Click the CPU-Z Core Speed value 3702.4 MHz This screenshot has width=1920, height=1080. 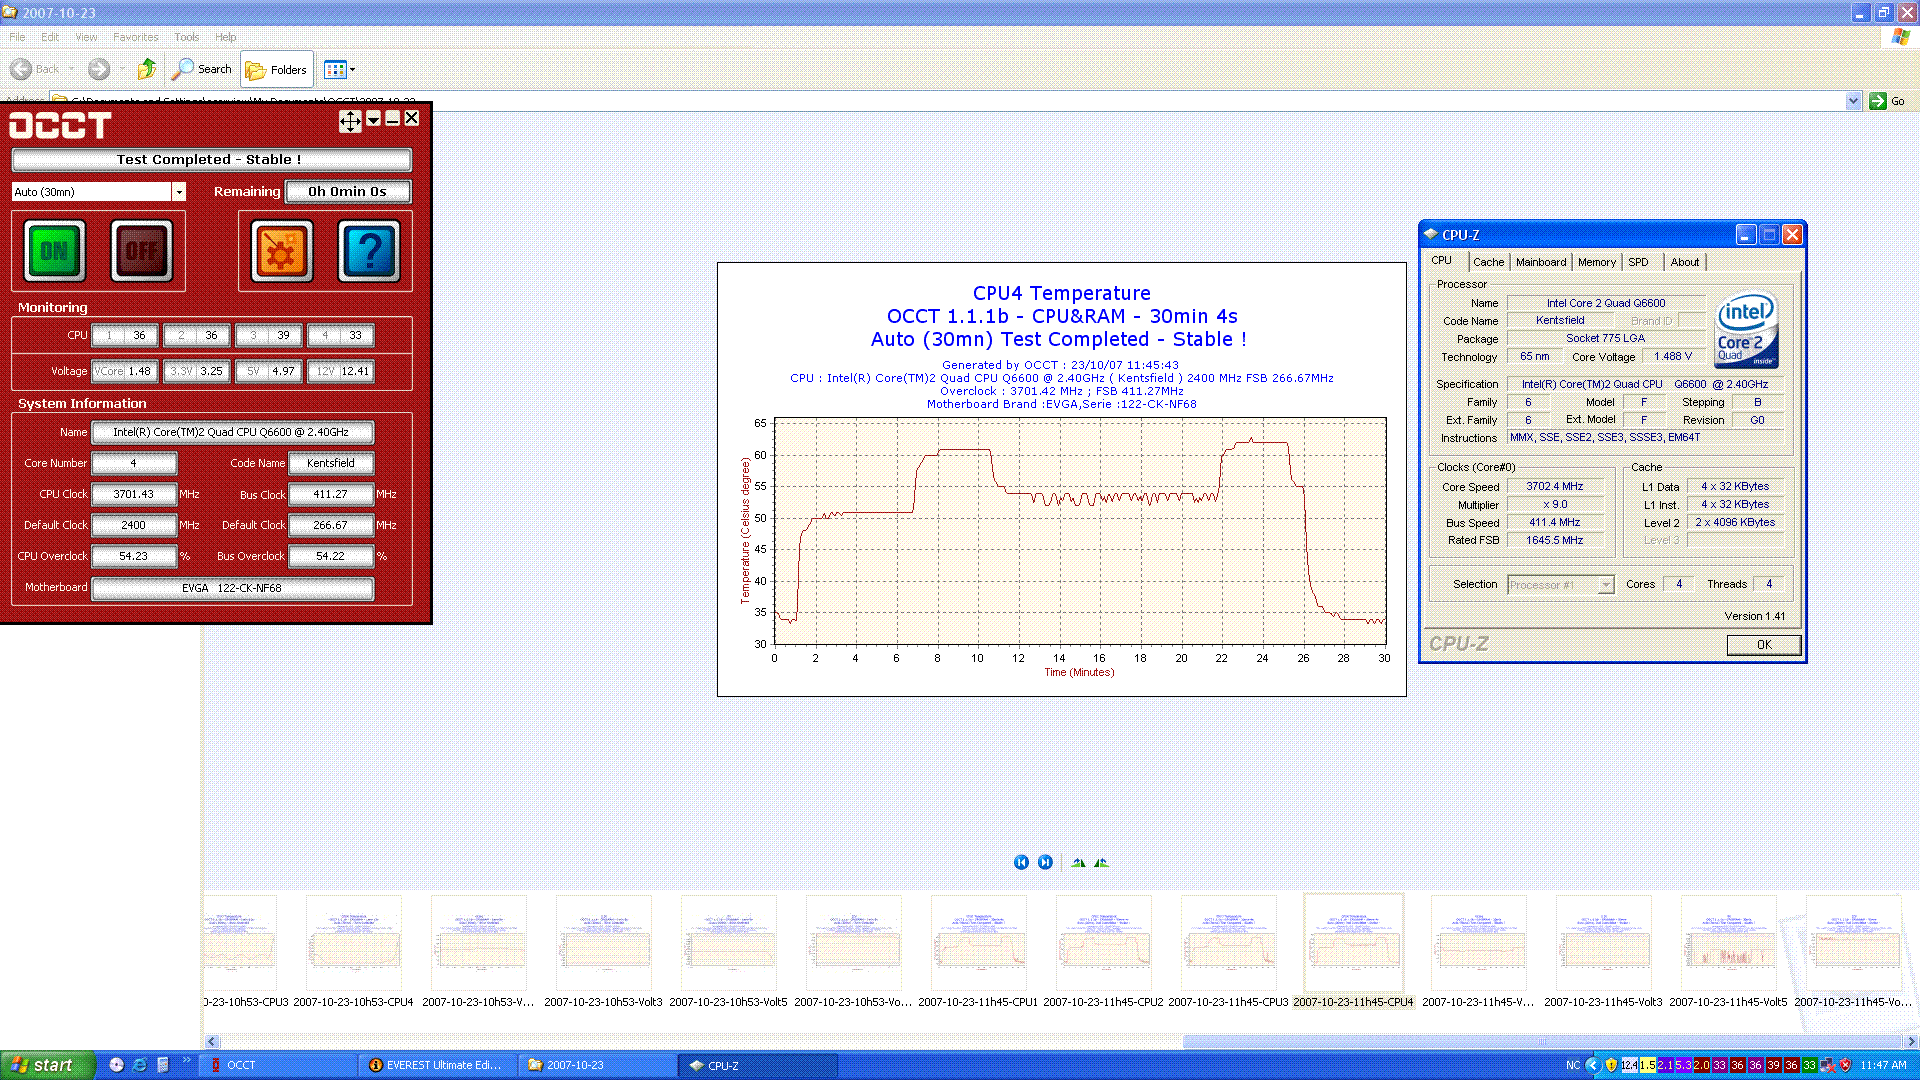coord(1555,486)
